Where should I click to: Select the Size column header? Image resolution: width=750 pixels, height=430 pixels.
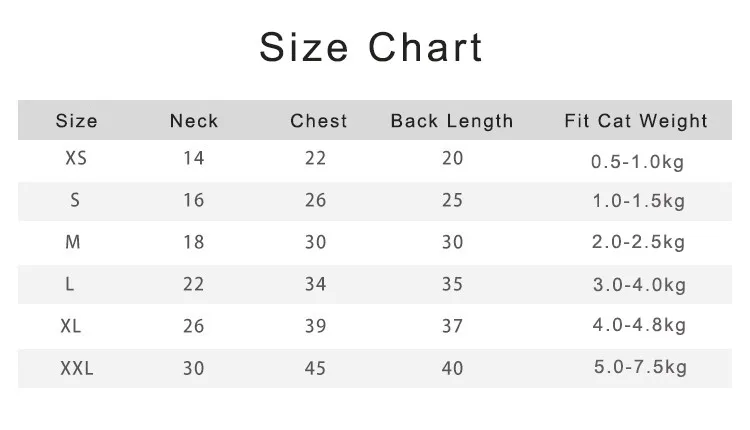[x=77, y=121]
